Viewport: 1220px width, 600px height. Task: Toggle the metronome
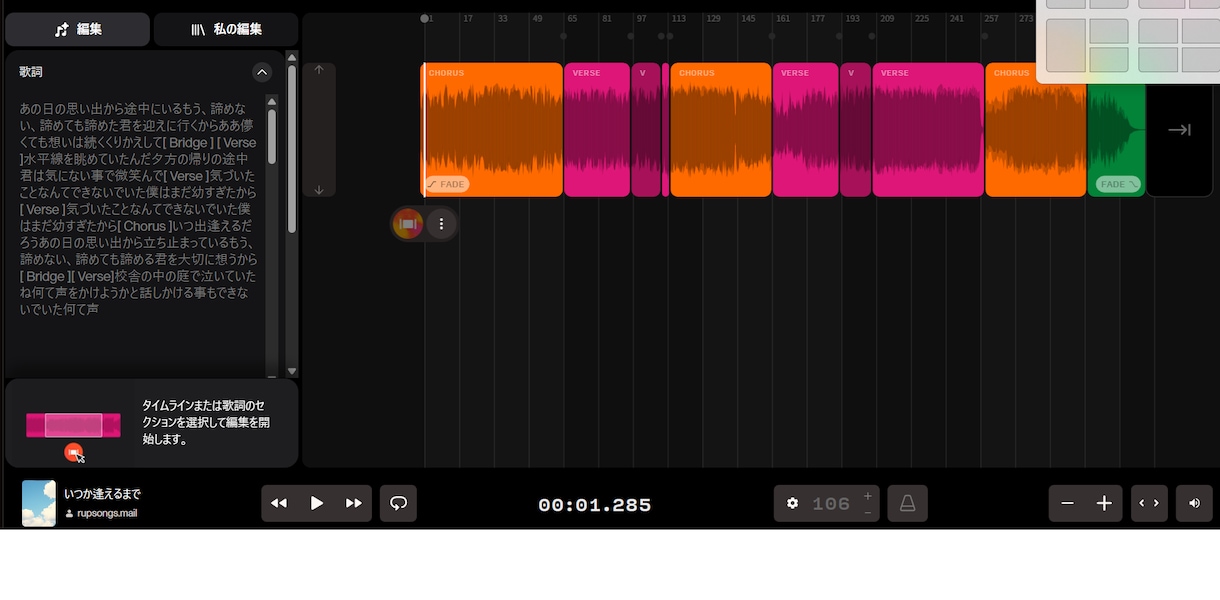pos(907,503)
